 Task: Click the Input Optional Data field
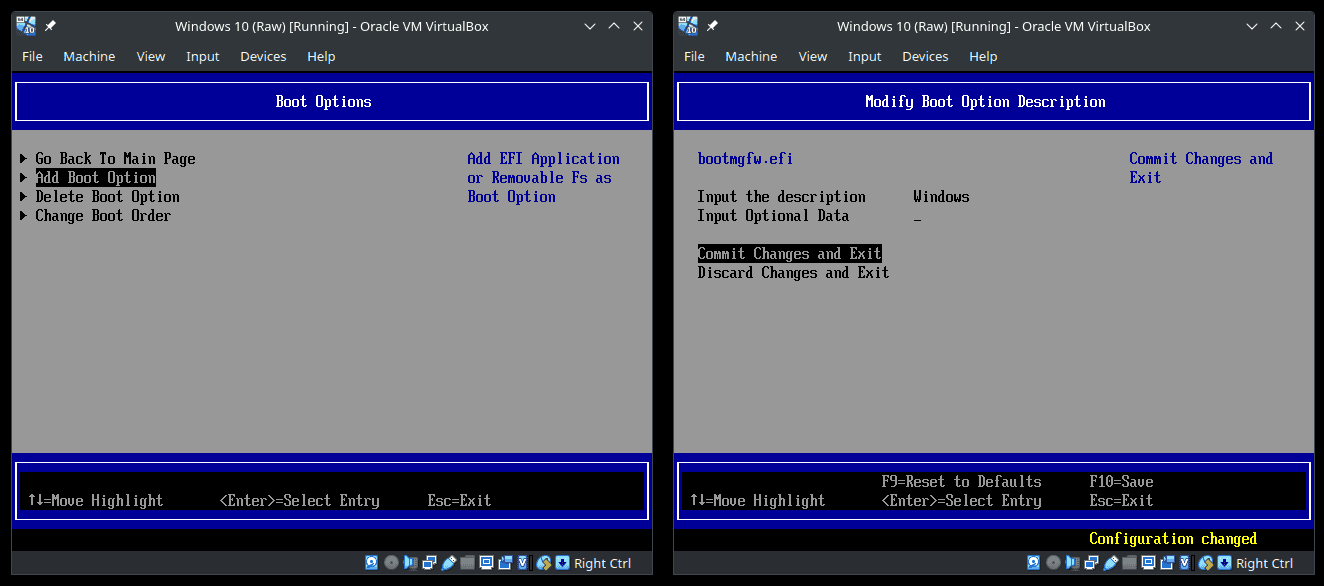pyautogui.click(x=917, y=217)
